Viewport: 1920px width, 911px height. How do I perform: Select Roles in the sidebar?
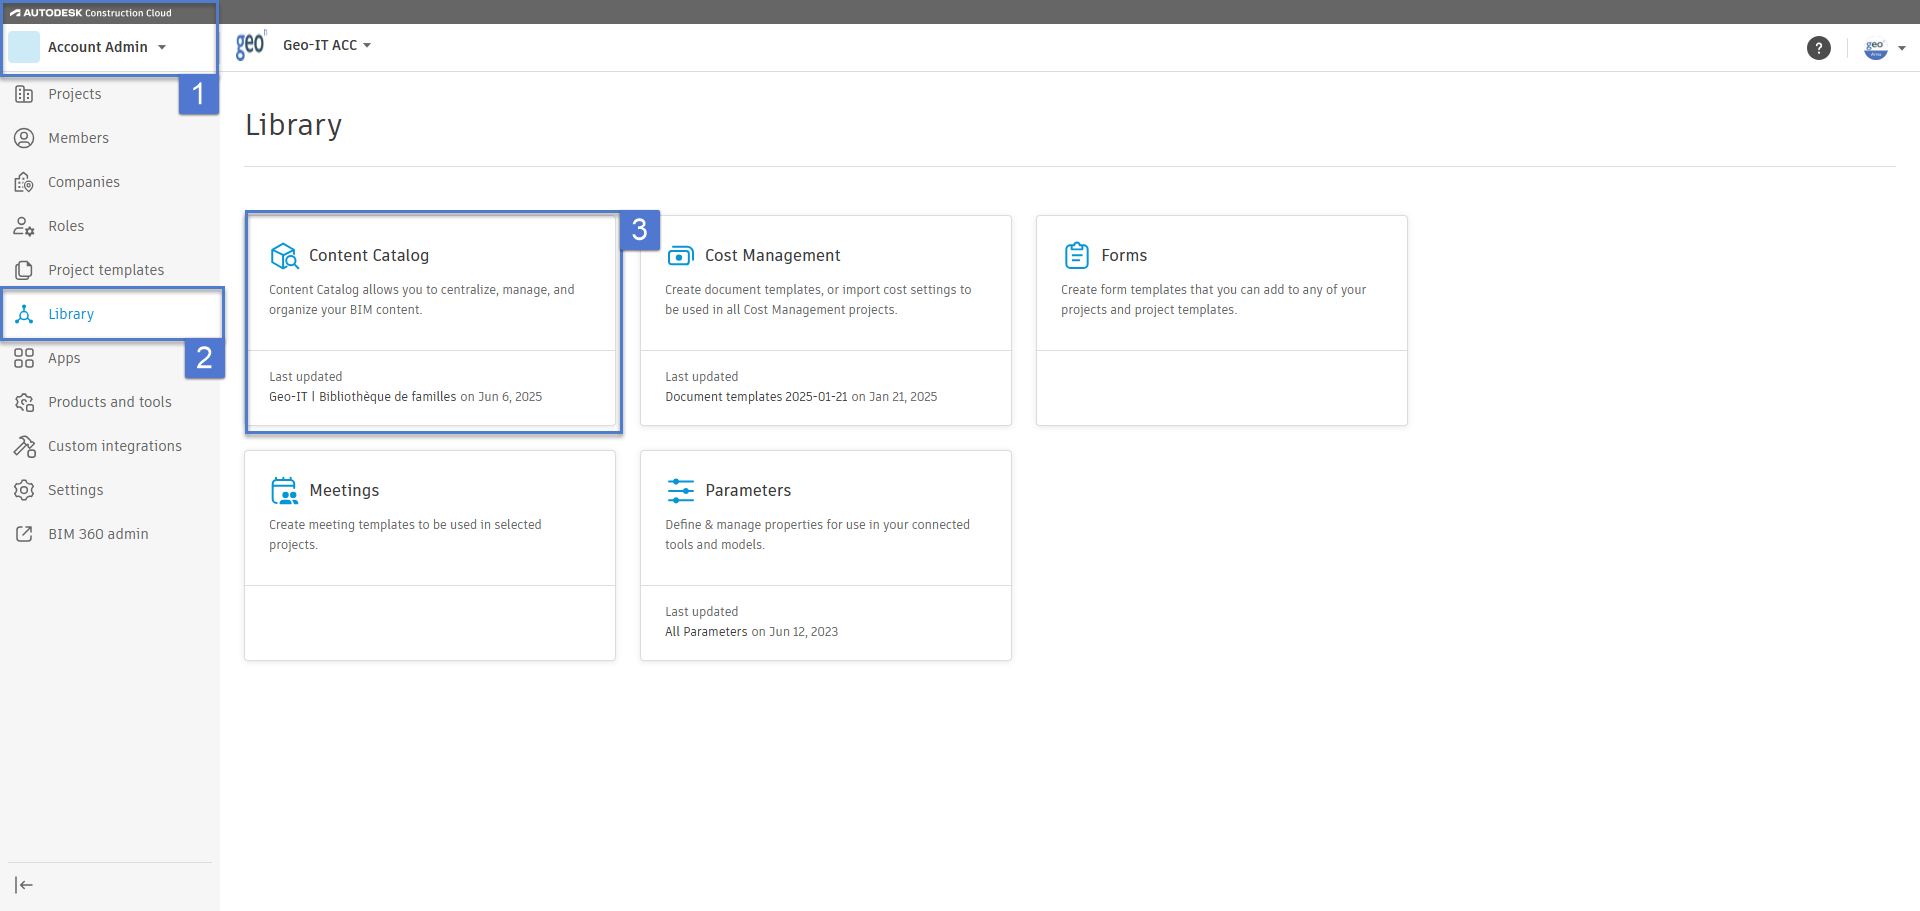pos(66,226)
